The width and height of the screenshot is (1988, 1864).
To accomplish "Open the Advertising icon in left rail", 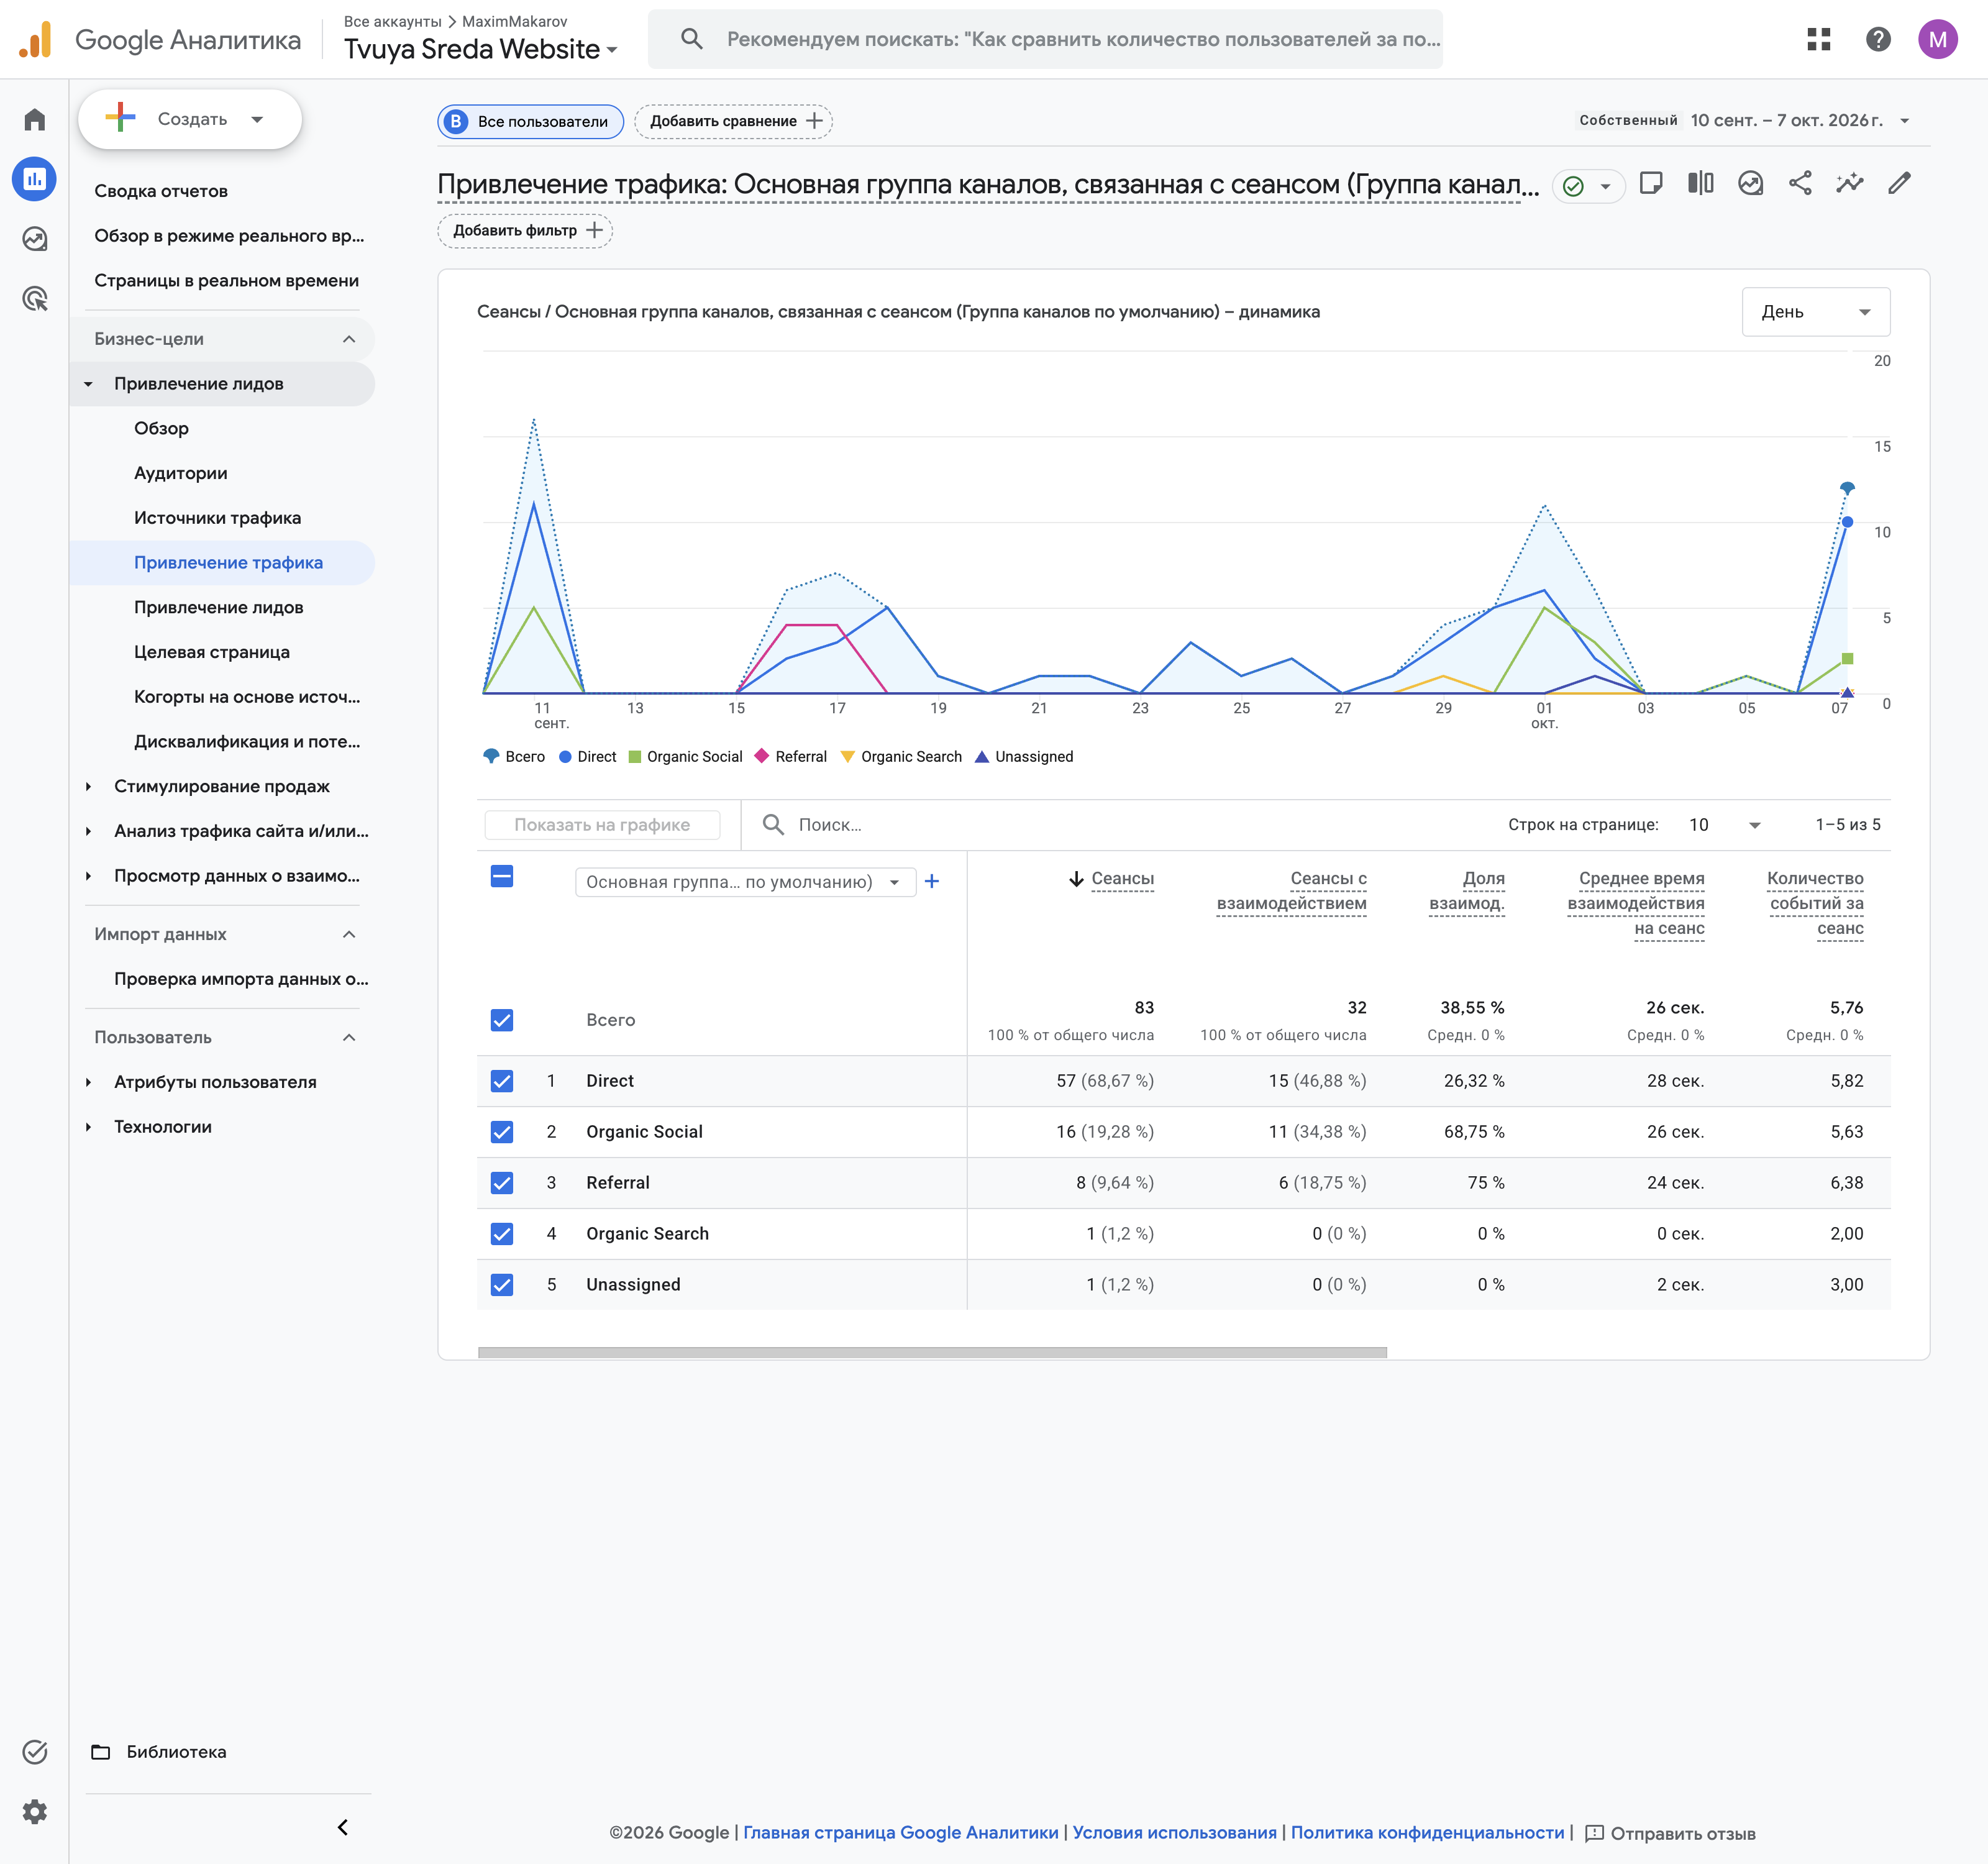I will click(35, 298).
